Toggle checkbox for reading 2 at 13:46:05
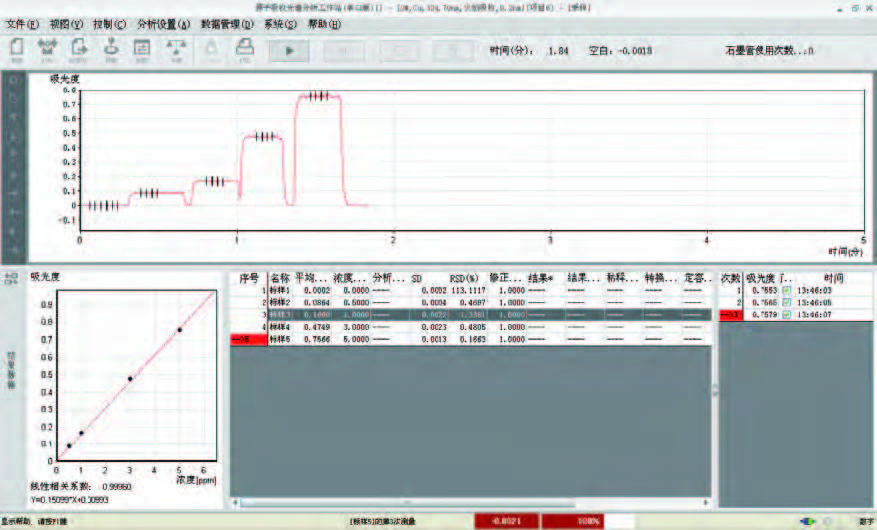The height and width of the screenshot is (530, 877). 787,302
